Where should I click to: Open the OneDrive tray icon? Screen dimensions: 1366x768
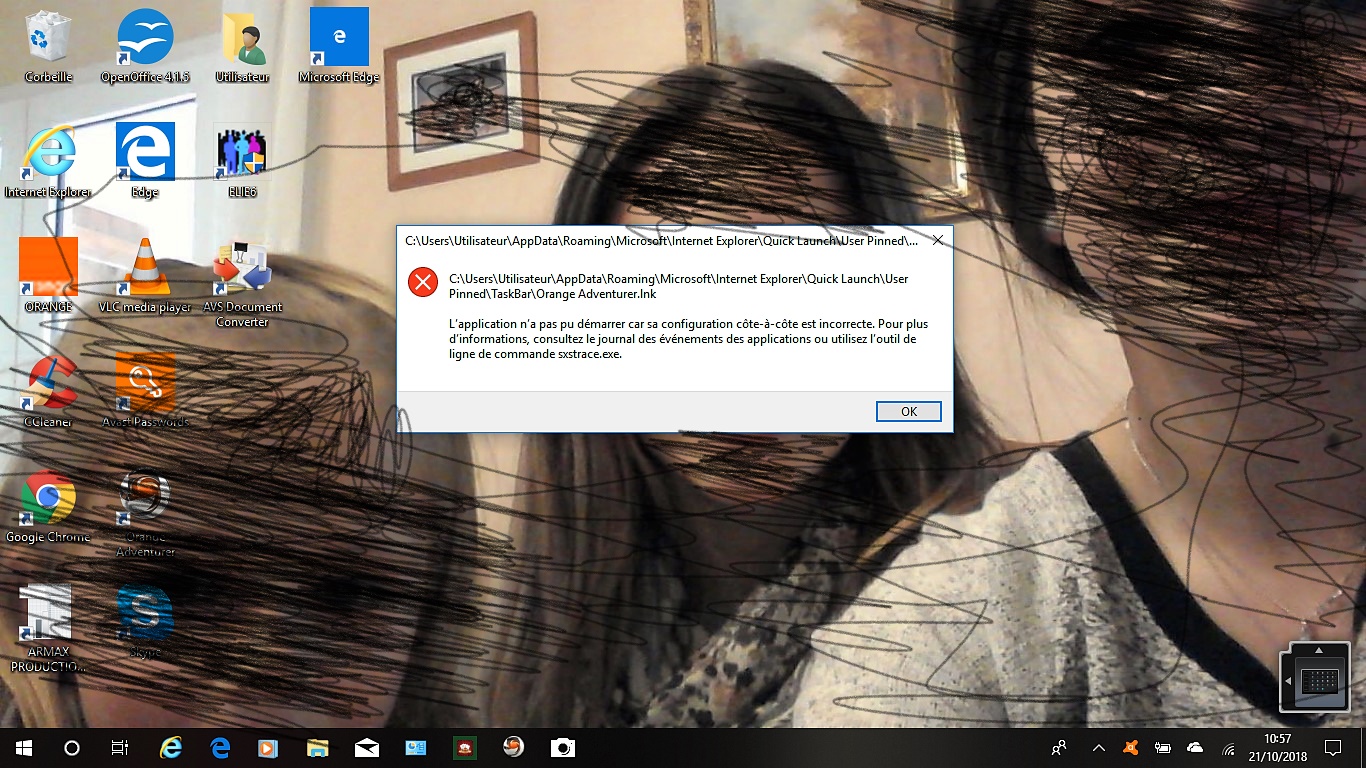1194,748
